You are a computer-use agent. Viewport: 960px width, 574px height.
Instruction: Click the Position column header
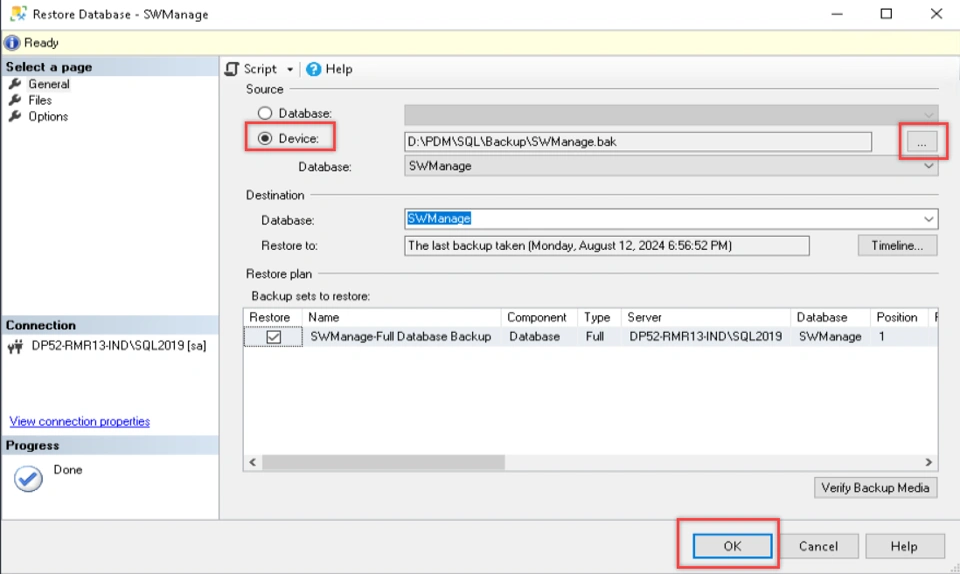[x=899, y=318]
